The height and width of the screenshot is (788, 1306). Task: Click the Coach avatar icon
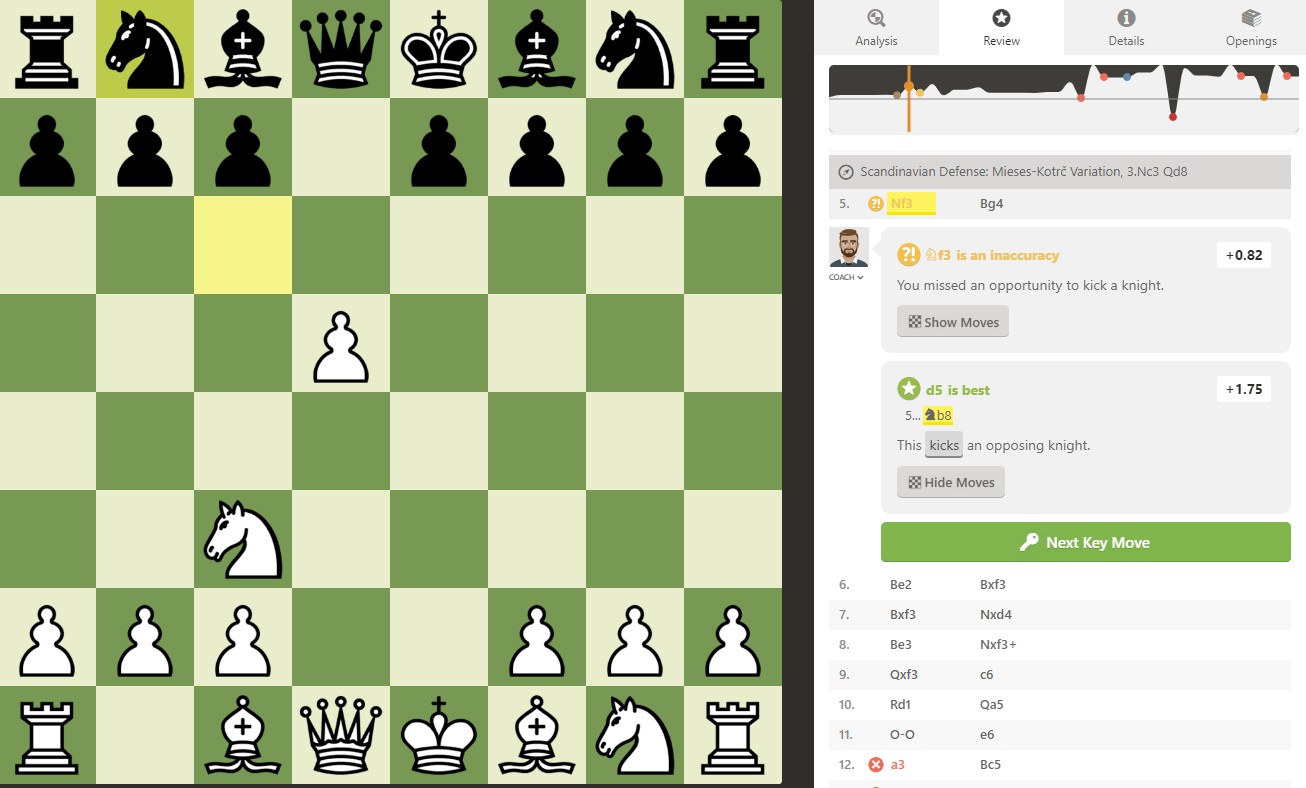point(848,248)
